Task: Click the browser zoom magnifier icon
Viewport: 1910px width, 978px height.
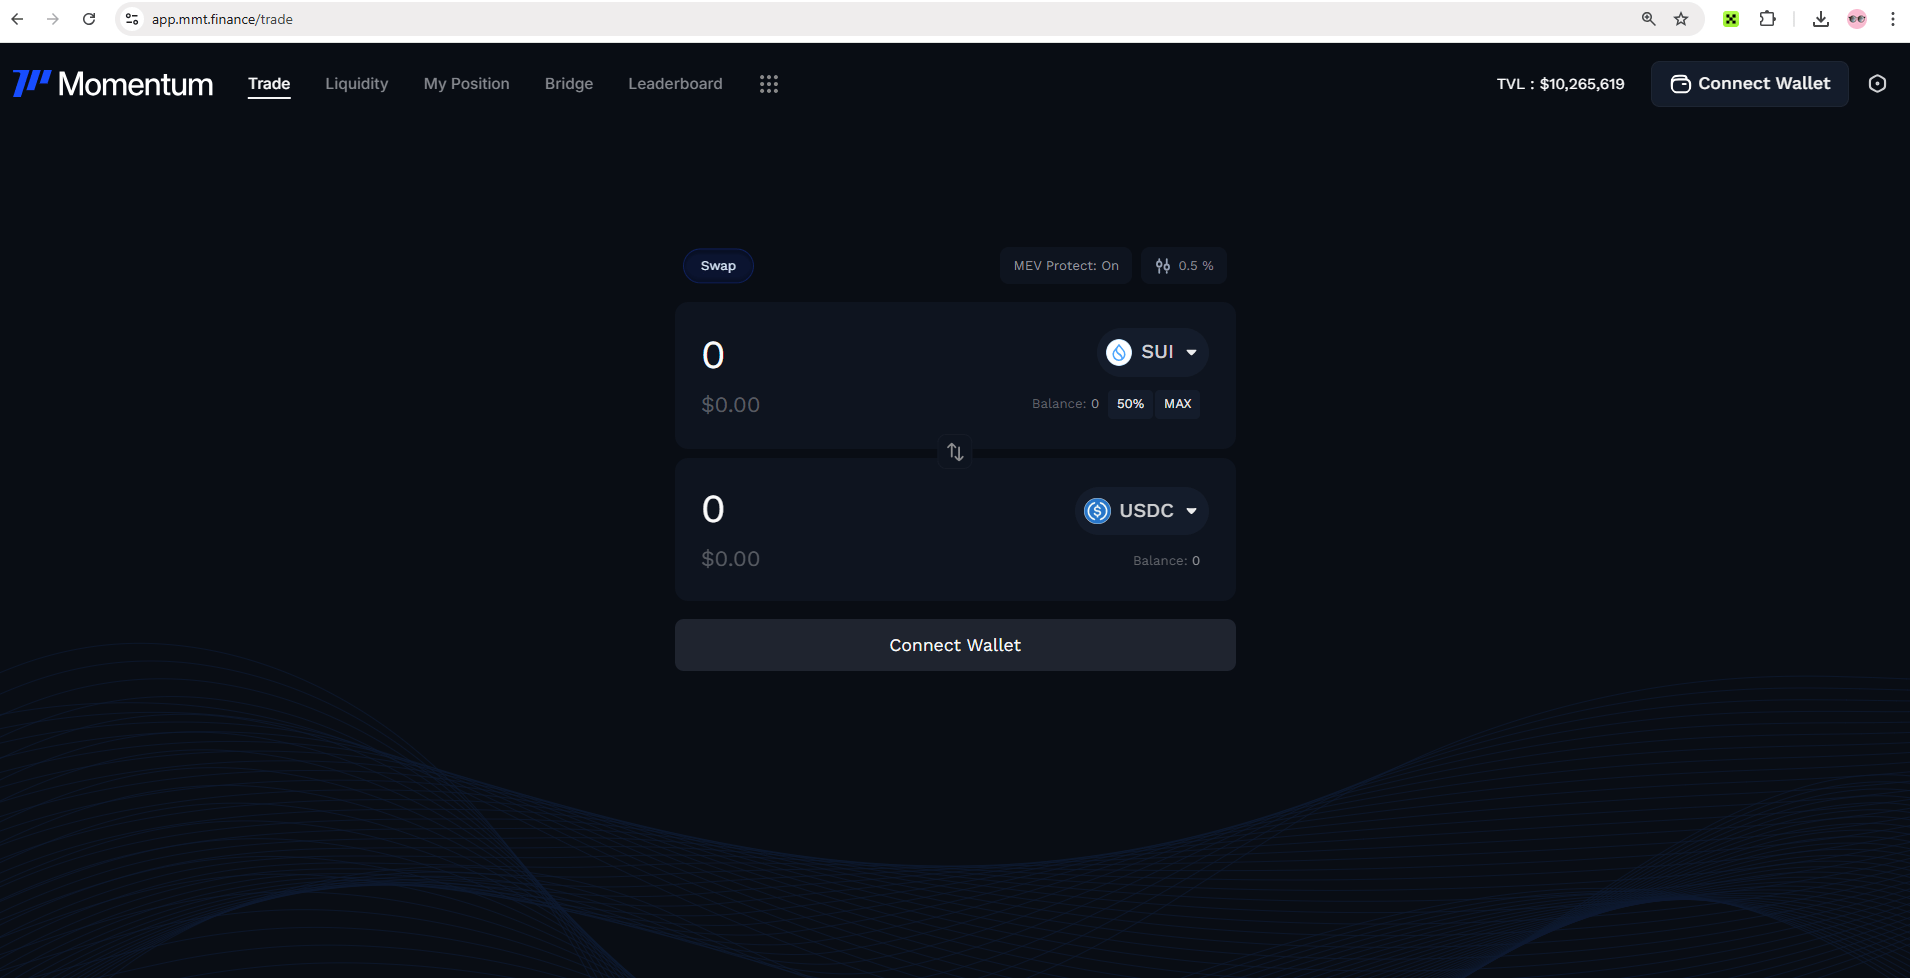Action: (1648, 19)
